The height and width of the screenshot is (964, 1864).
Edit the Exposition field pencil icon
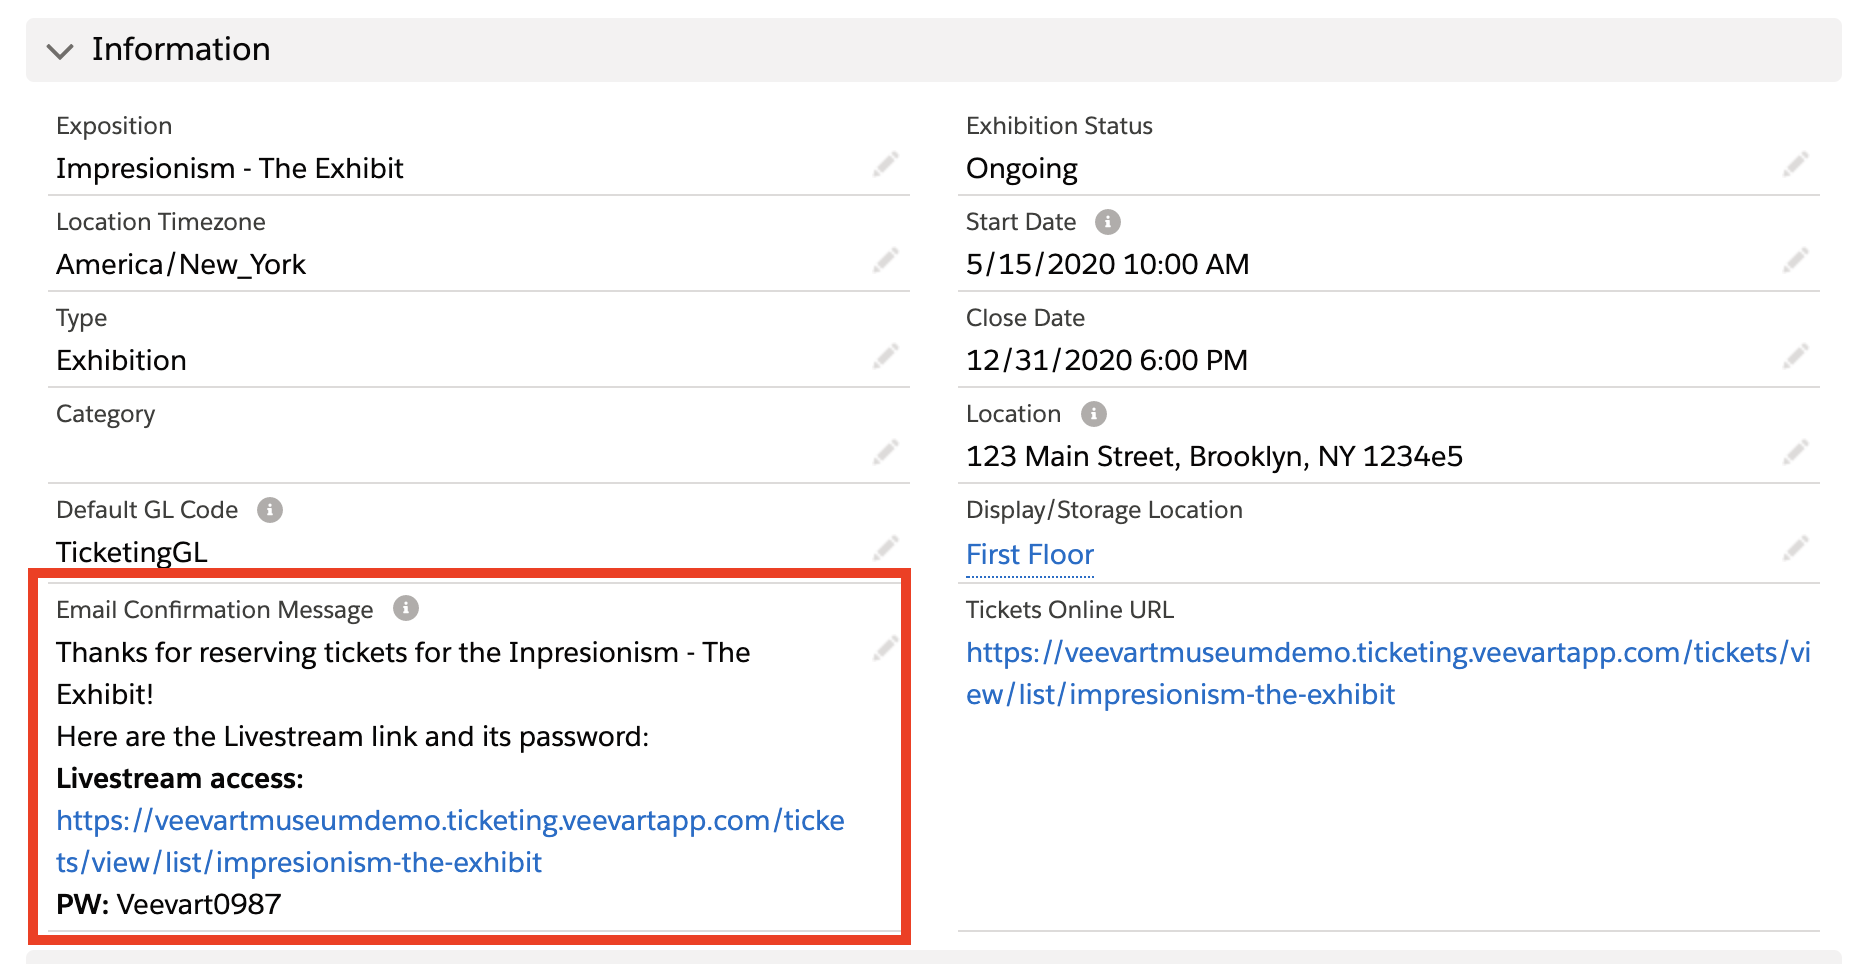coord(885,164)
